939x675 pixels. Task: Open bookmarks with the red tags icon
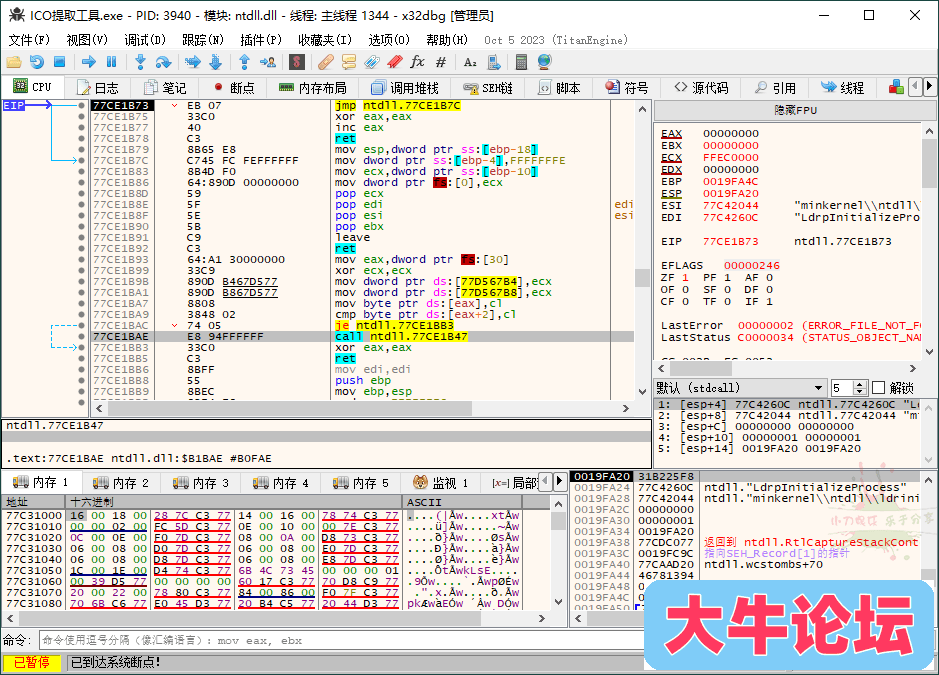click(x=395, y=62)
